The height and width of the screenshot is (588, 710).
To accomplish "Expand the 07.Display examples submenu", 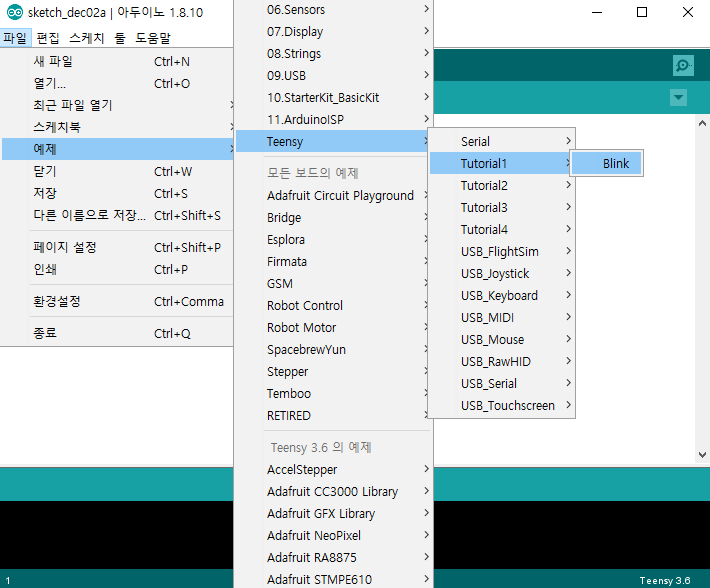I will coord(333,31).
